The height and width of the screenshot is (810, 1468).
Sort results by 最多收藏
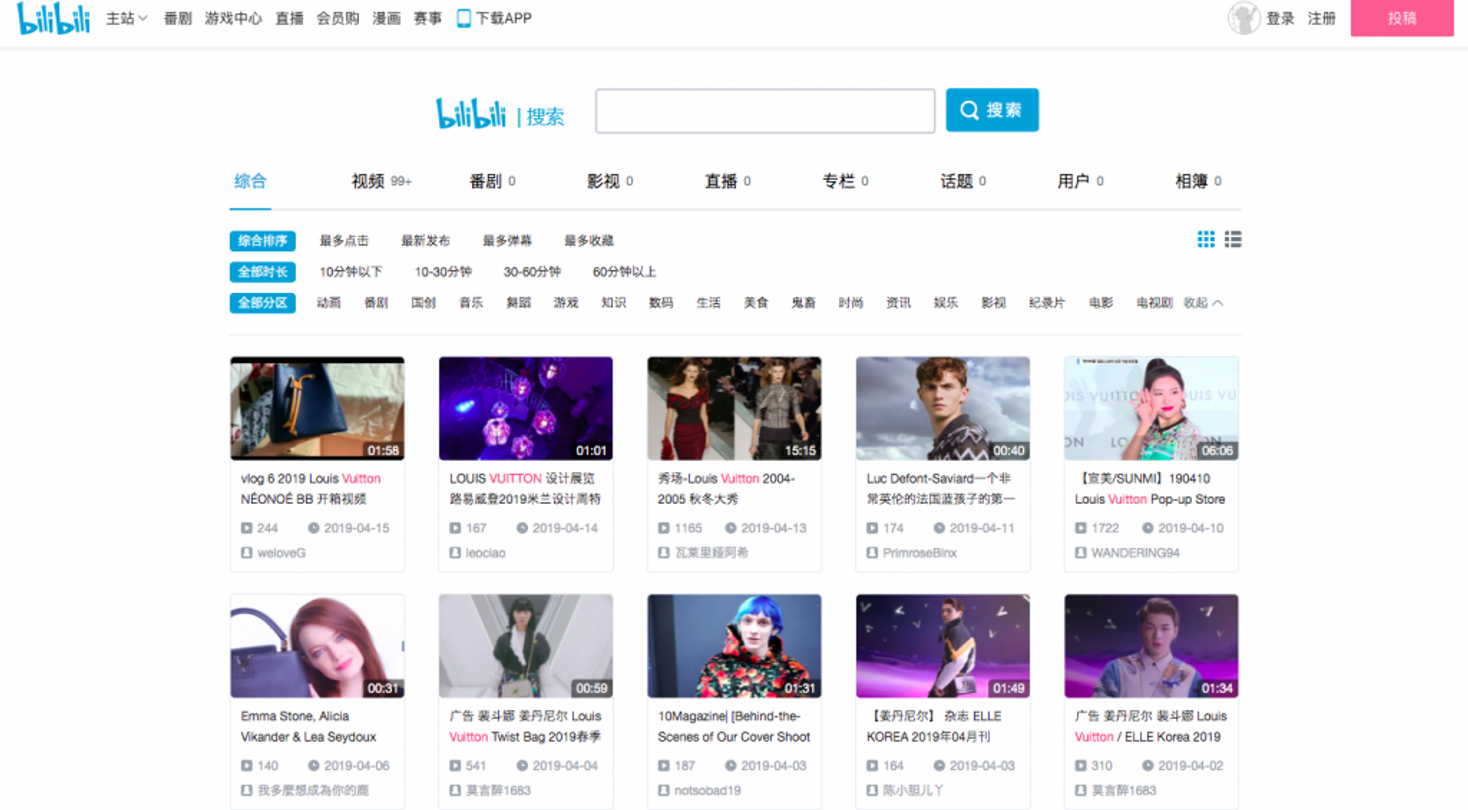point(589,241)
